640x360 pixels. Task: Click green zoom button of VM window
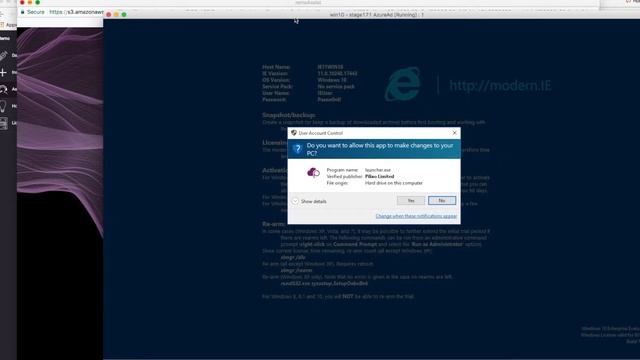[124, 15]
